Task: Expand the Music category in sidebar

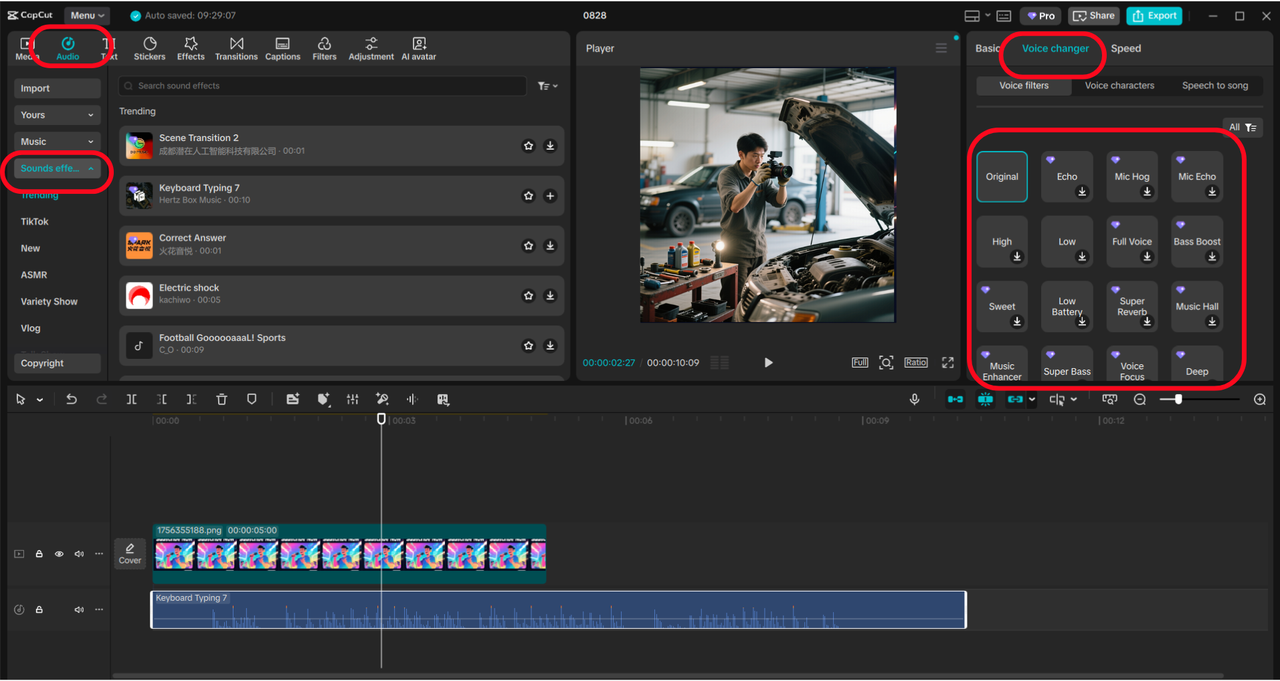Action: click(x=57, y=142)
